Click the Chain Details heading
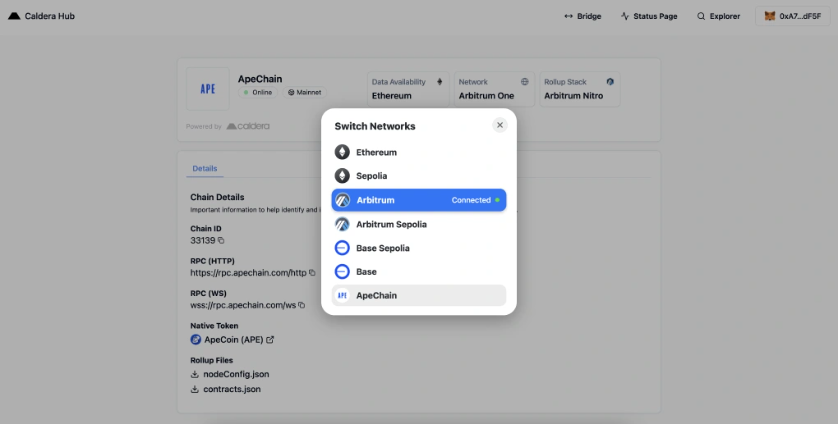 point(217,197)
